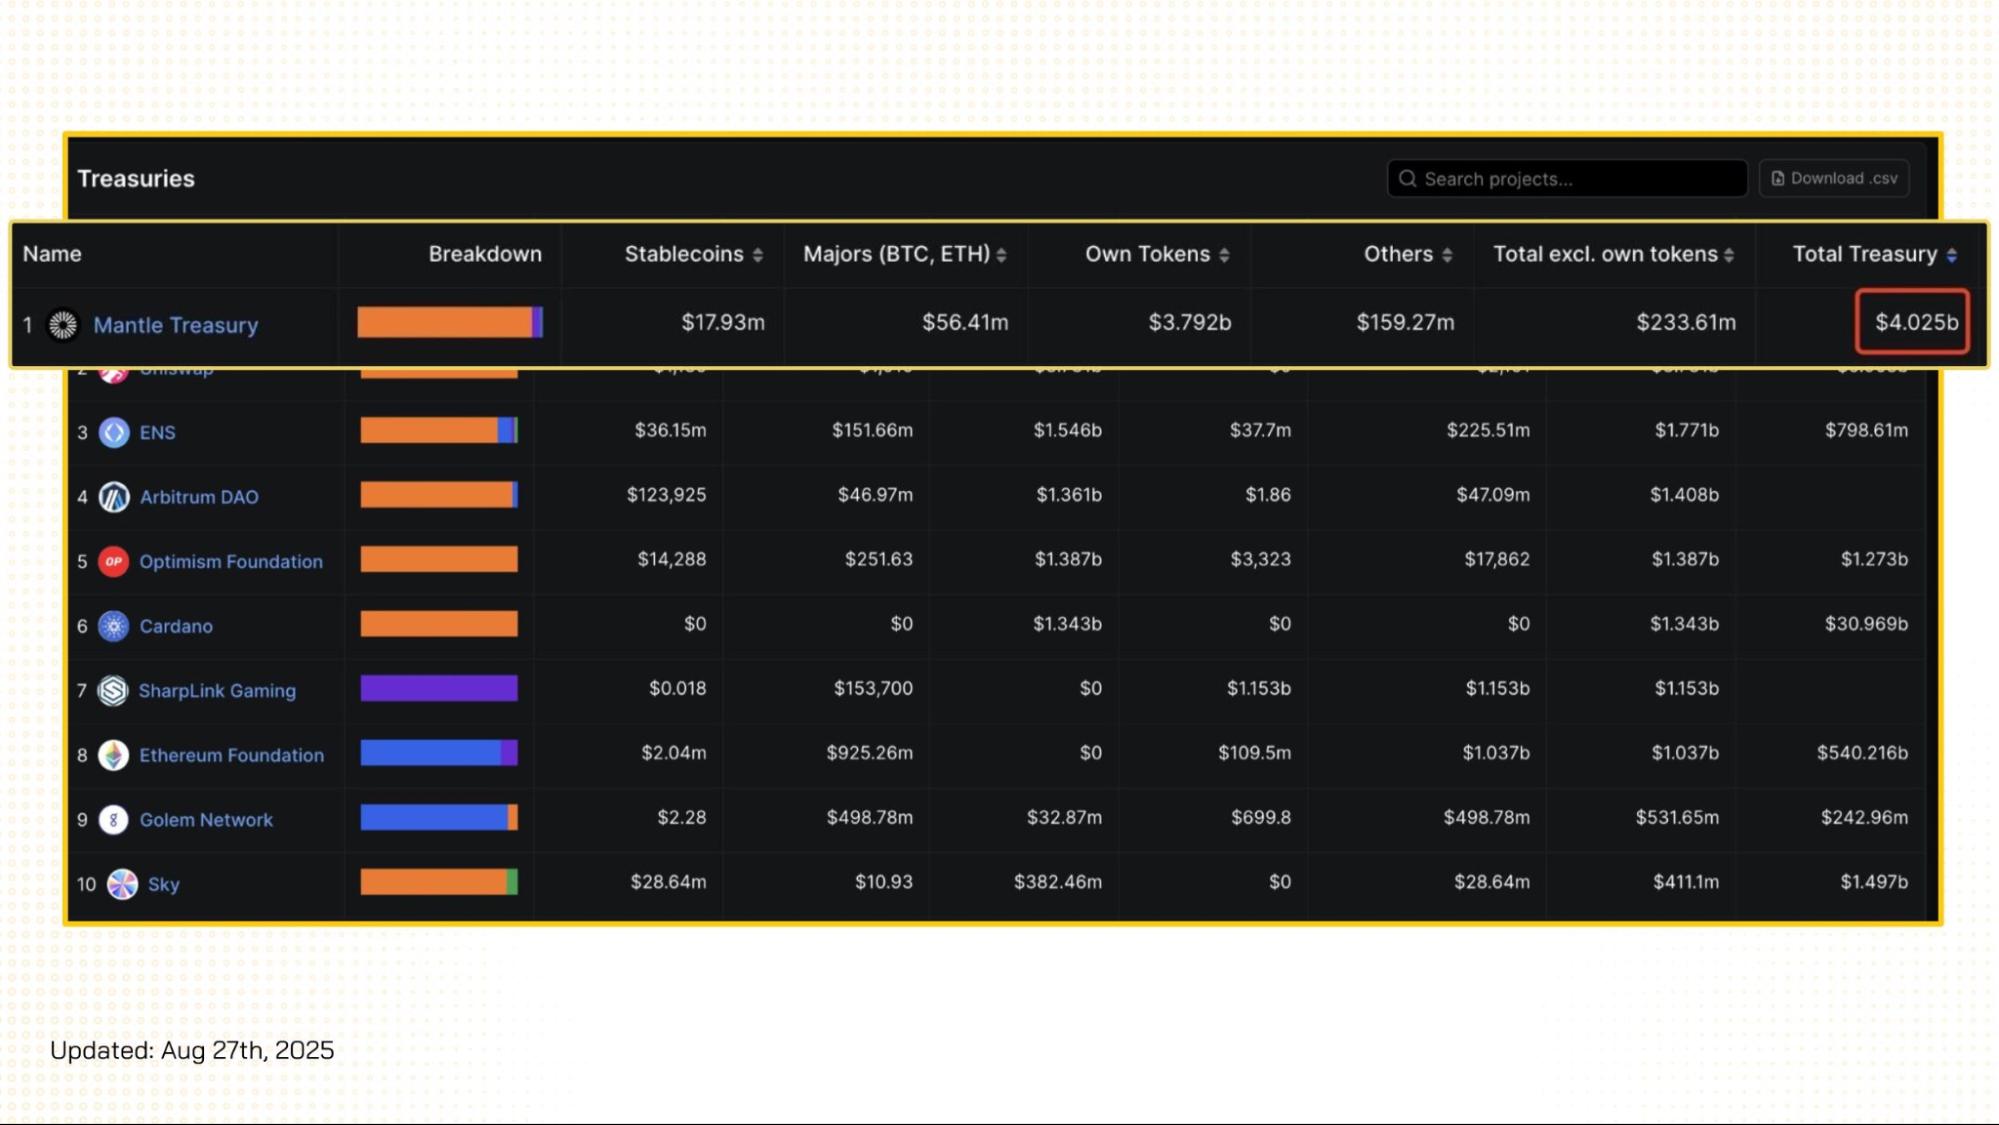The width and height of the screenshot is (1999, 1125).
Task: Sort by Own Tokens column arrows
Action: [x=1224, y=255]
